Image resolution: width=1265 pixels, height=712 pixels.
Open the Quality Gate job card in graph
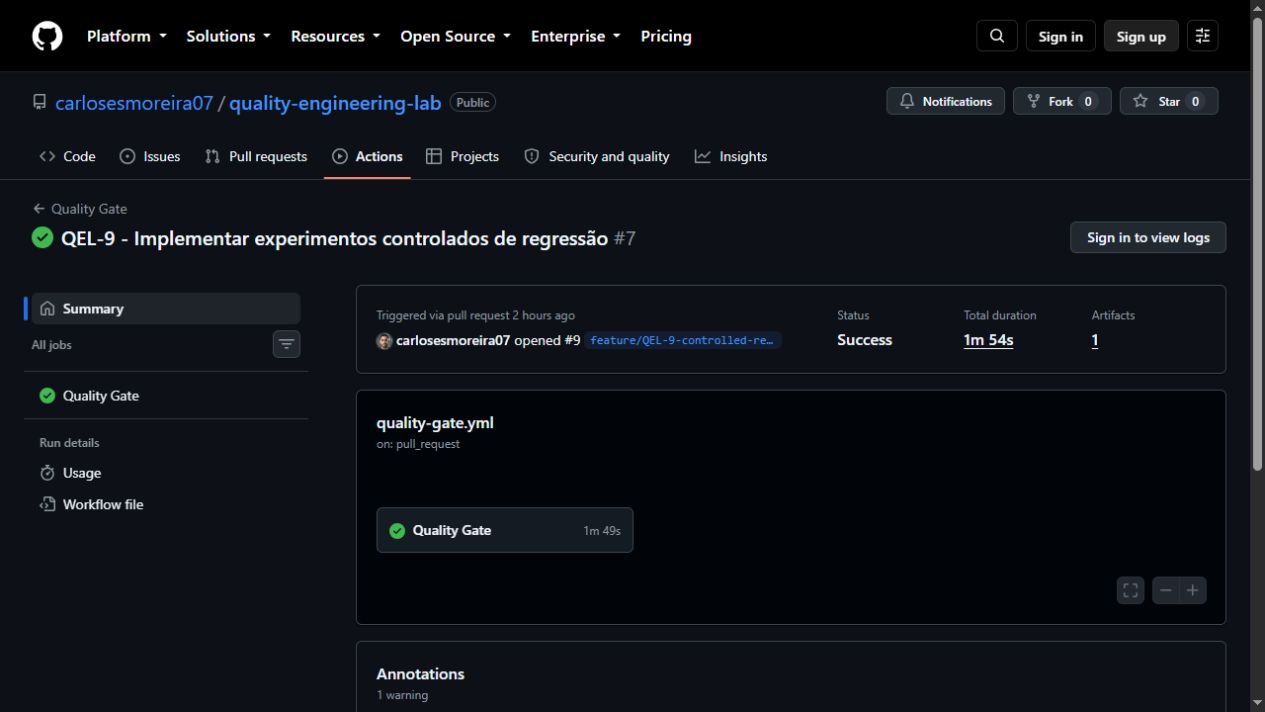(x=505, y=530)
